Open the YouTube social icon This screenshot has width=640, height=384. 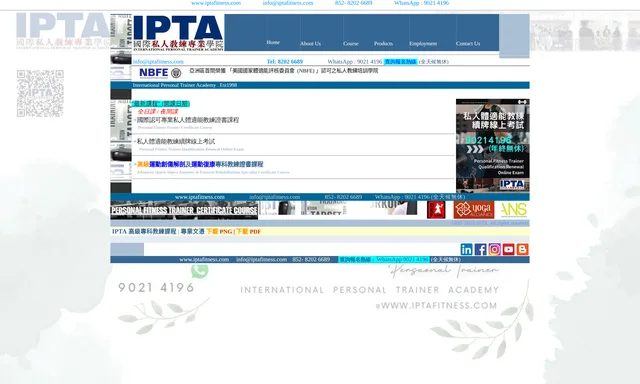(x=508, y=249)
